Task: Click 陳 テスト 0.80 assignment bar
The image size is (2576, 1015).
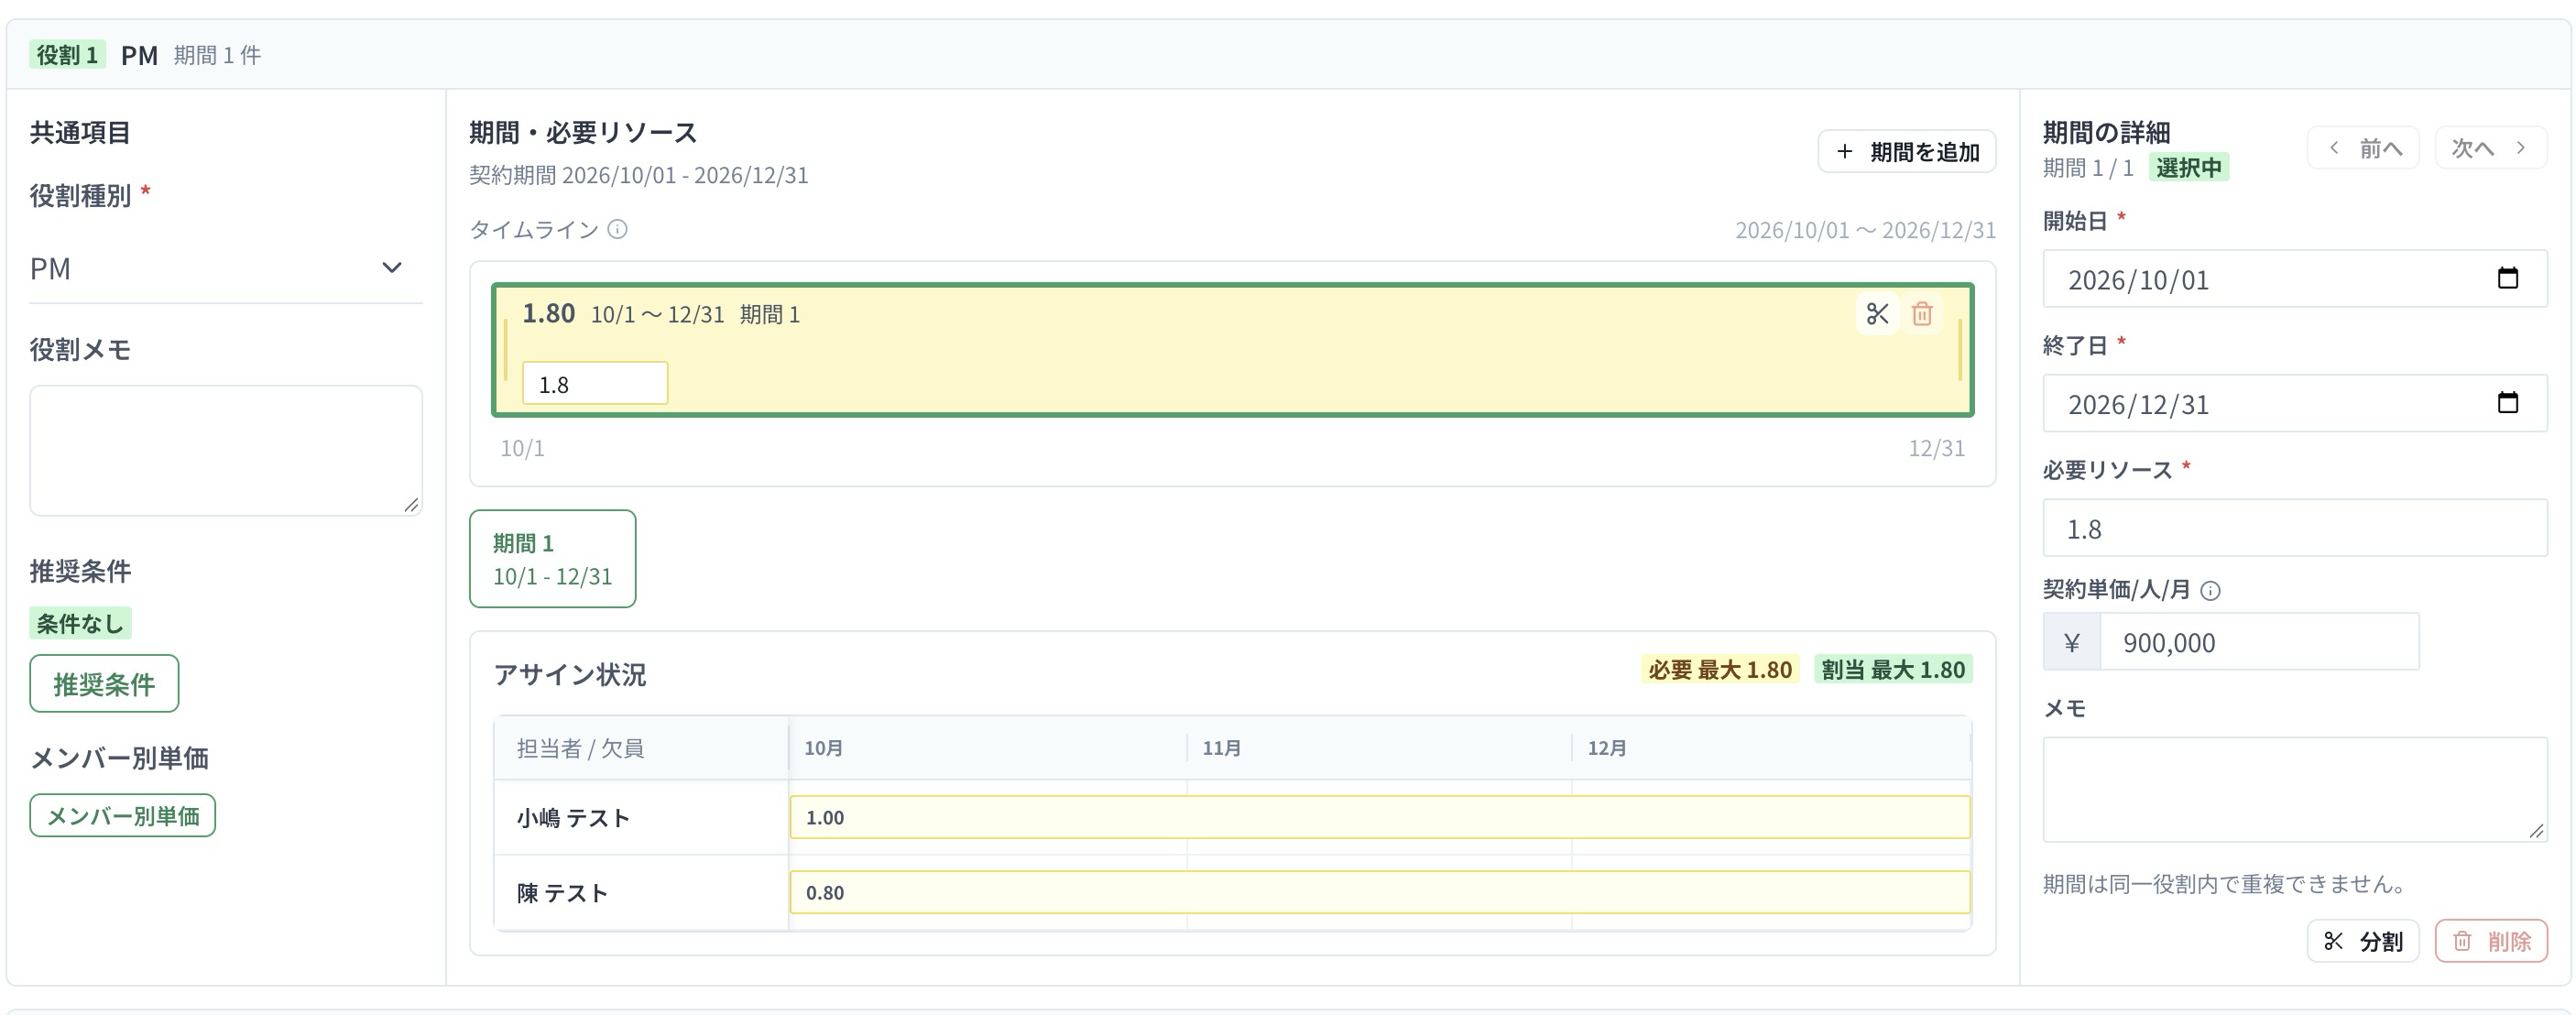Action: [1380, 892]
